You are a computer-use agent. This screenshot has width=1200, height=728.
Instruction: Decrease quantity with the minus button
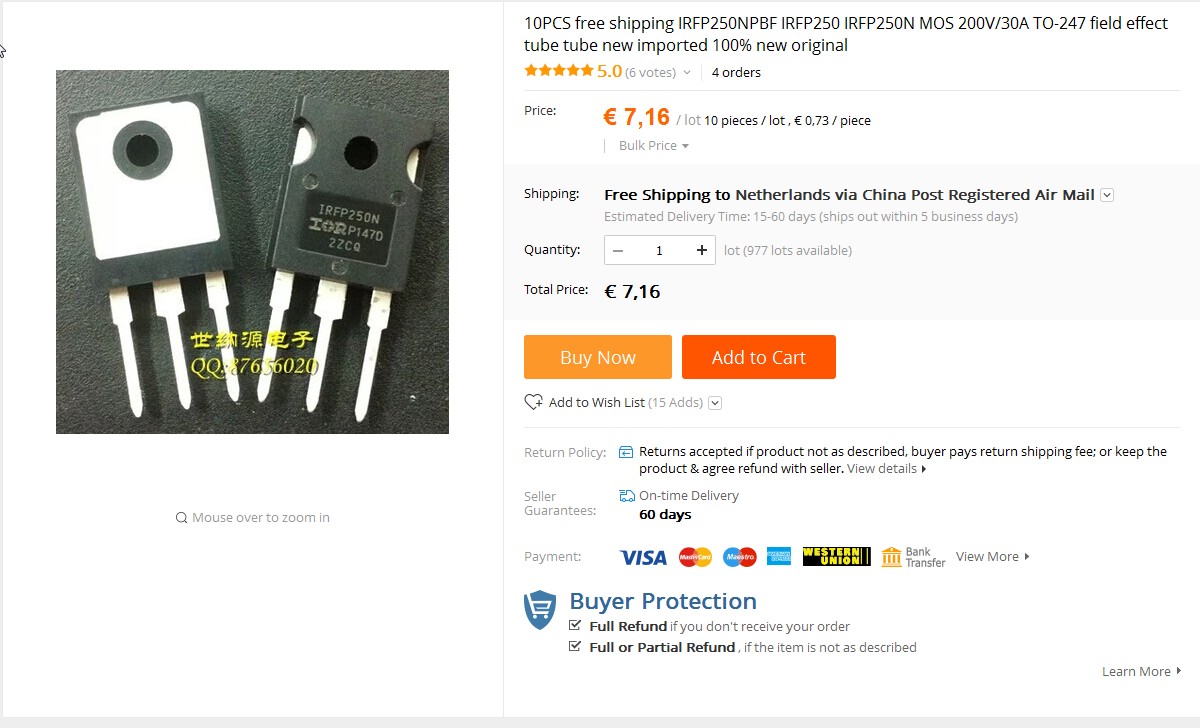point(618,250)
